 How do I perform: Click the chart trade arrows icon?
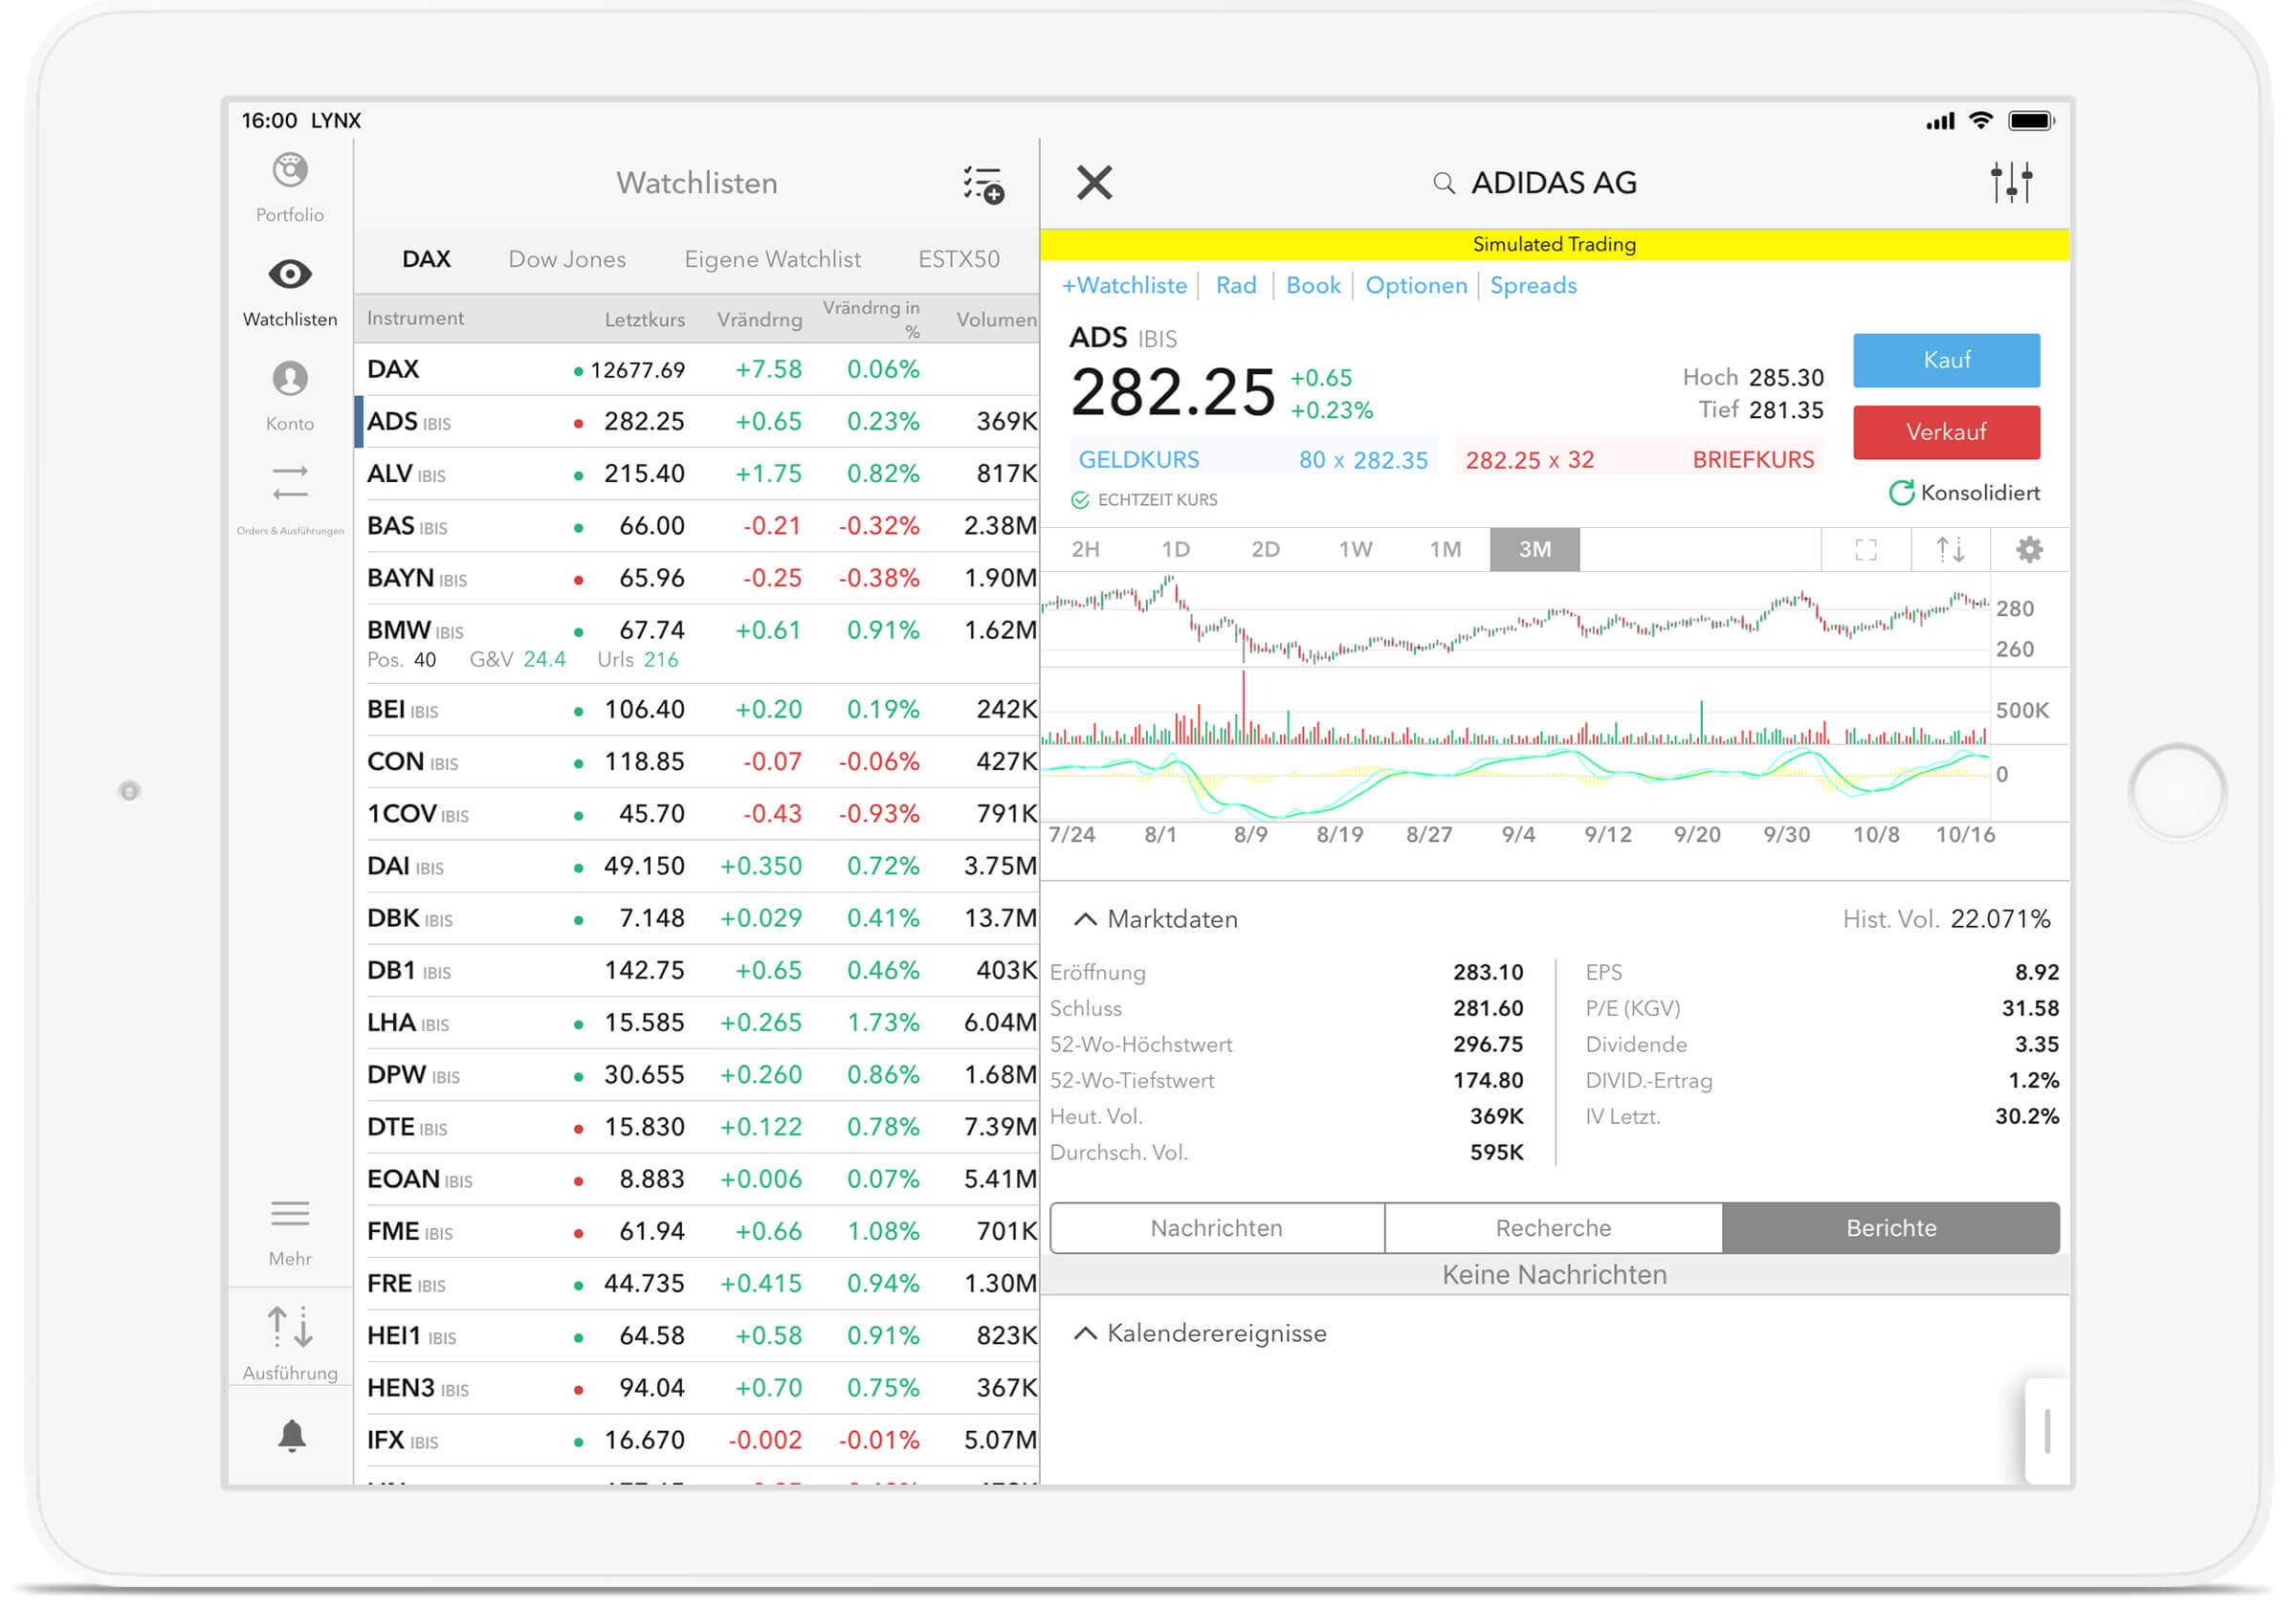point(1950,550)
